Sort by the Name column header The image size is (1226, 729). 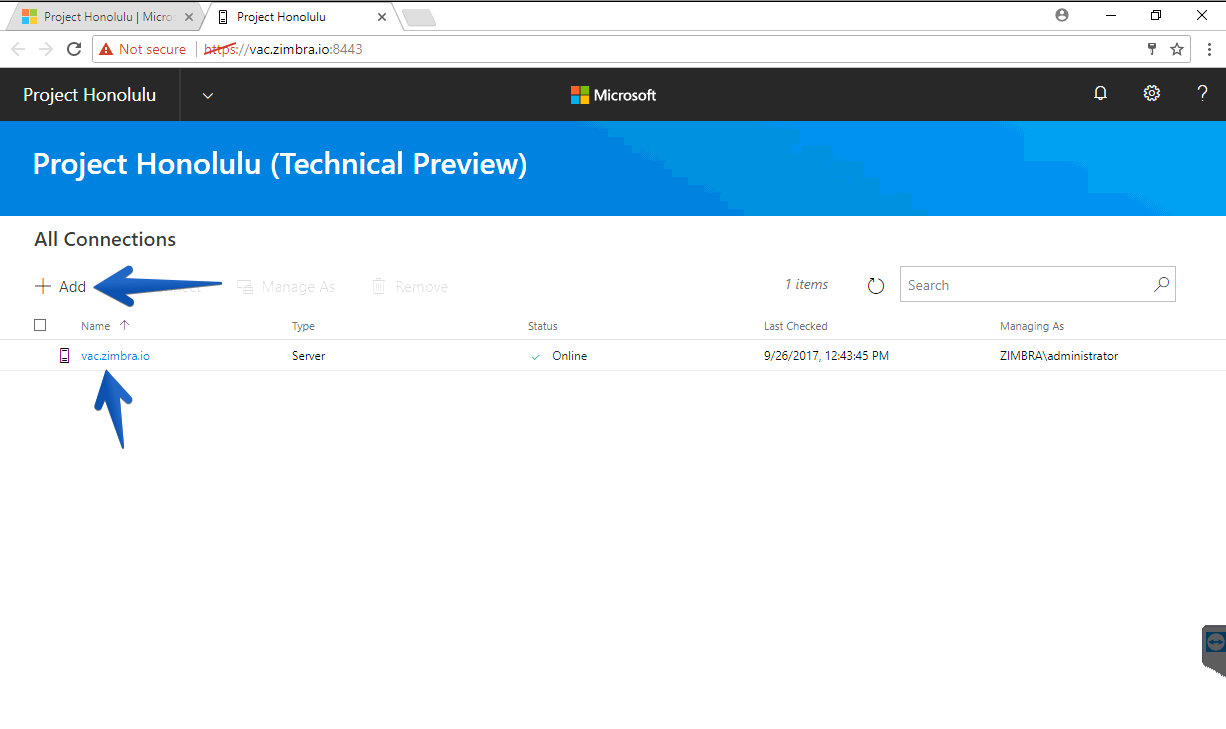click(95, 326)
